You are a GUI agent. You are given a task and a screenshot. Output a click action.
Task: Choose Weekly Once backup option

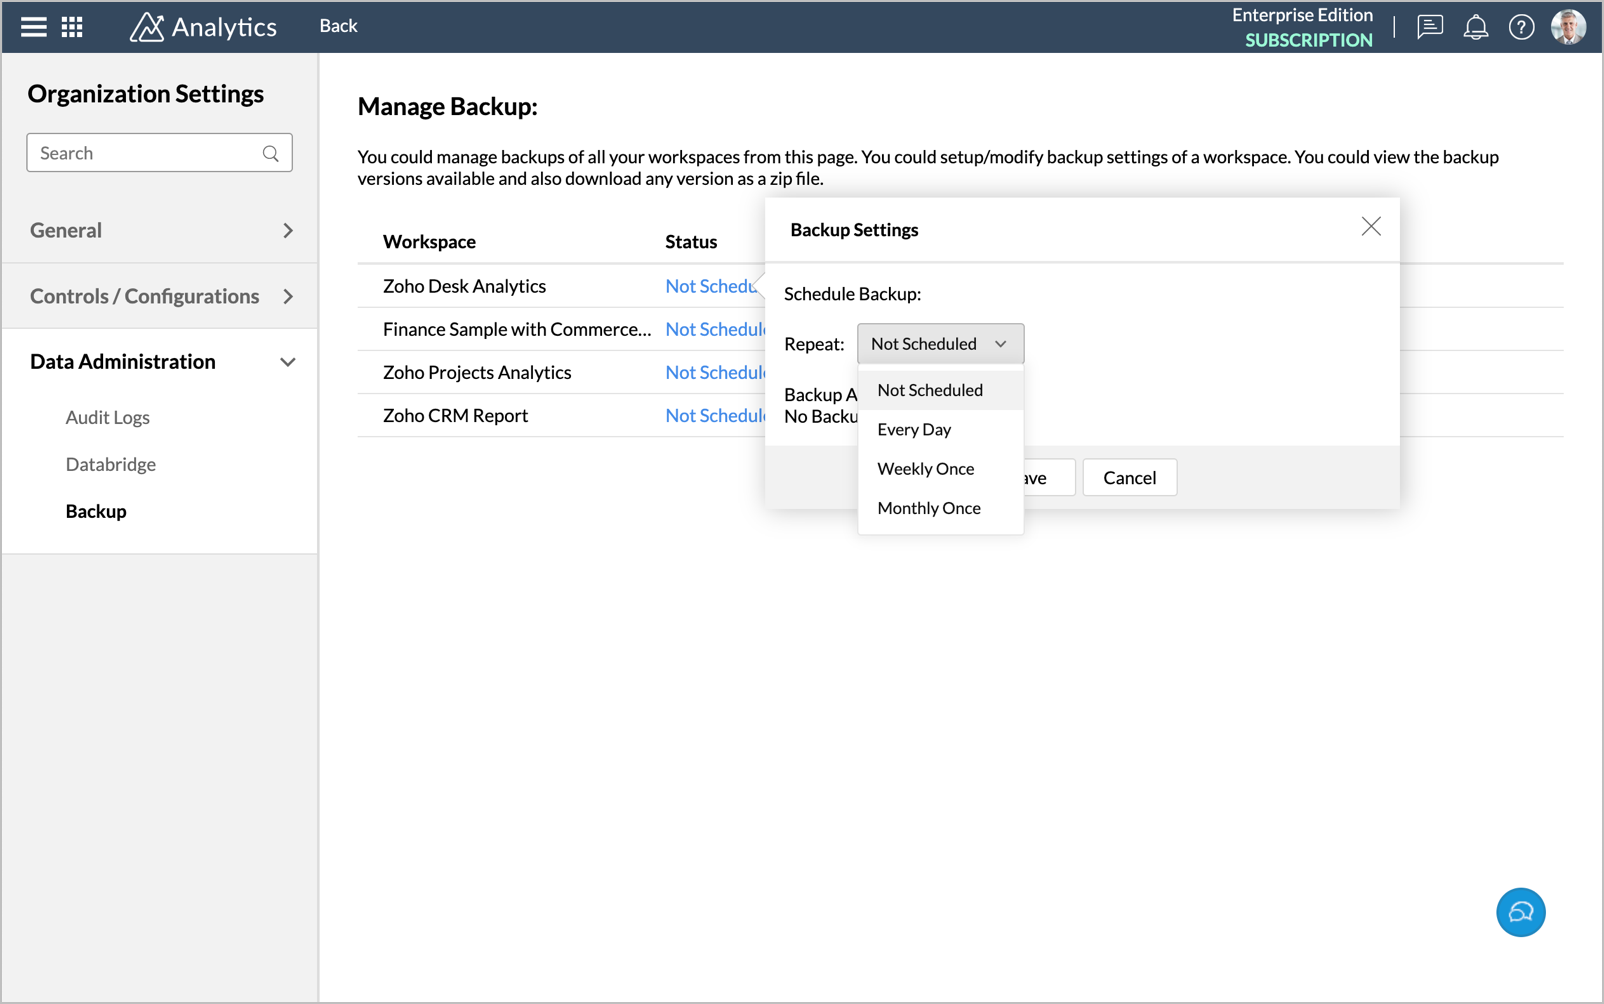[x=925, y=469]
